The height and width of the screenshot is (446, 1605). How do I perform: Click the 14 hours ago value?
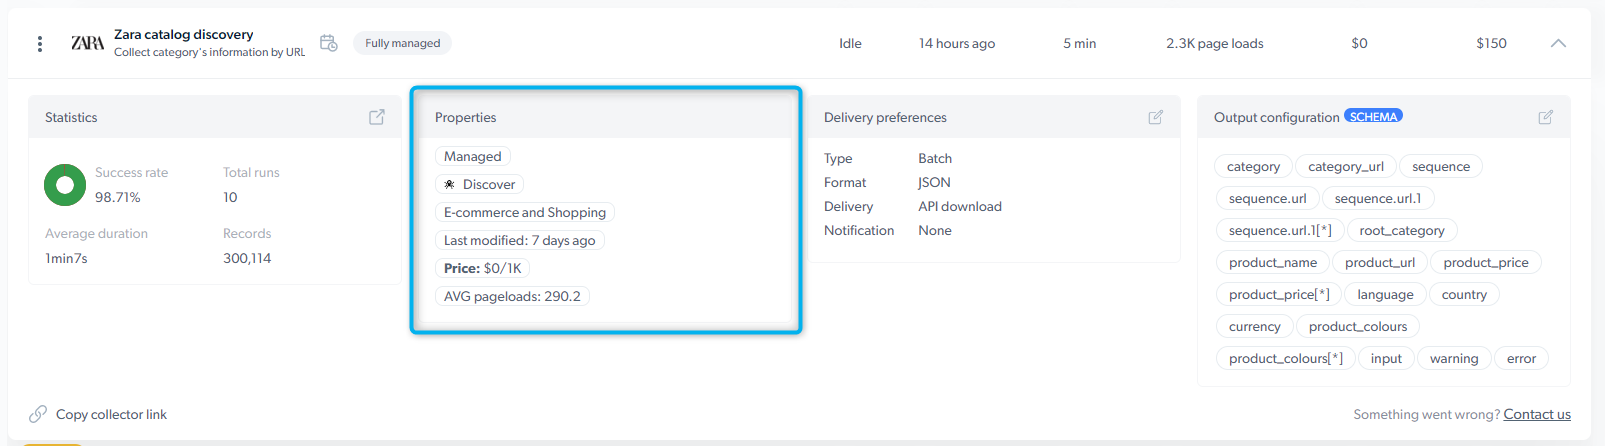coord(957,43)
